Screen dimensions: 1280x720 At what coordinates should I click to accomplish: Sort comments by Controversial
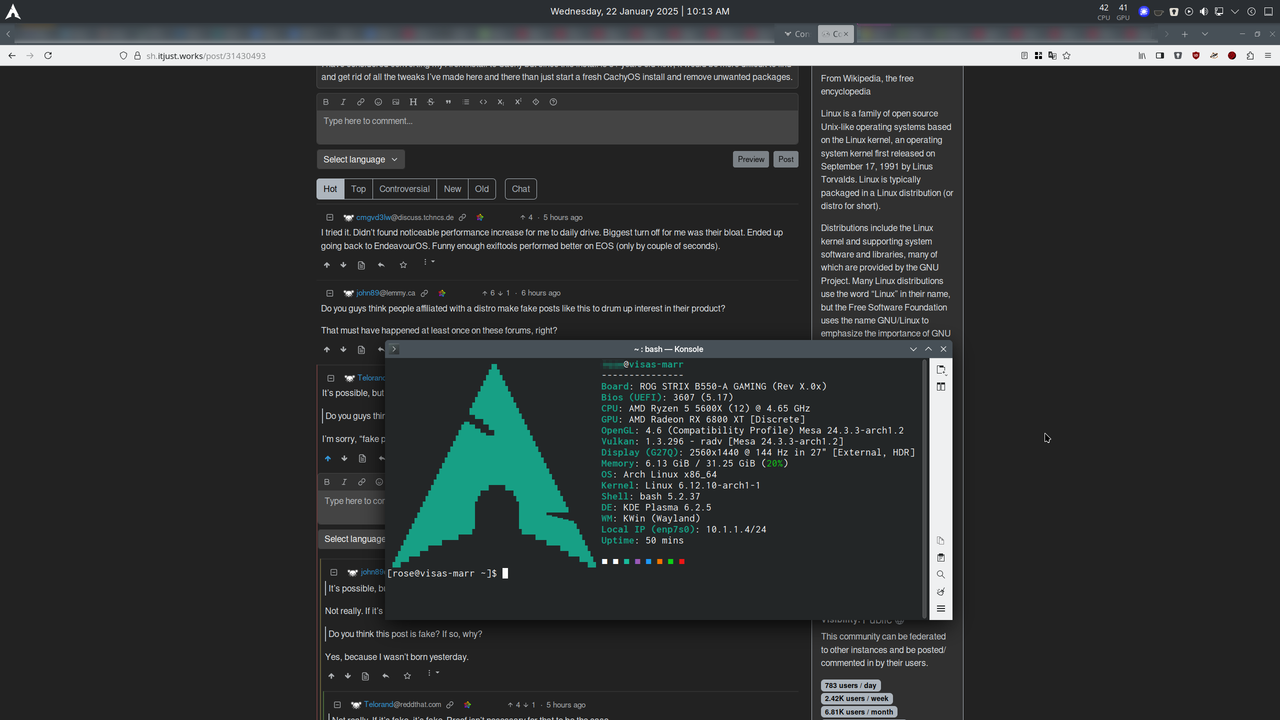[x=404, y=188]
